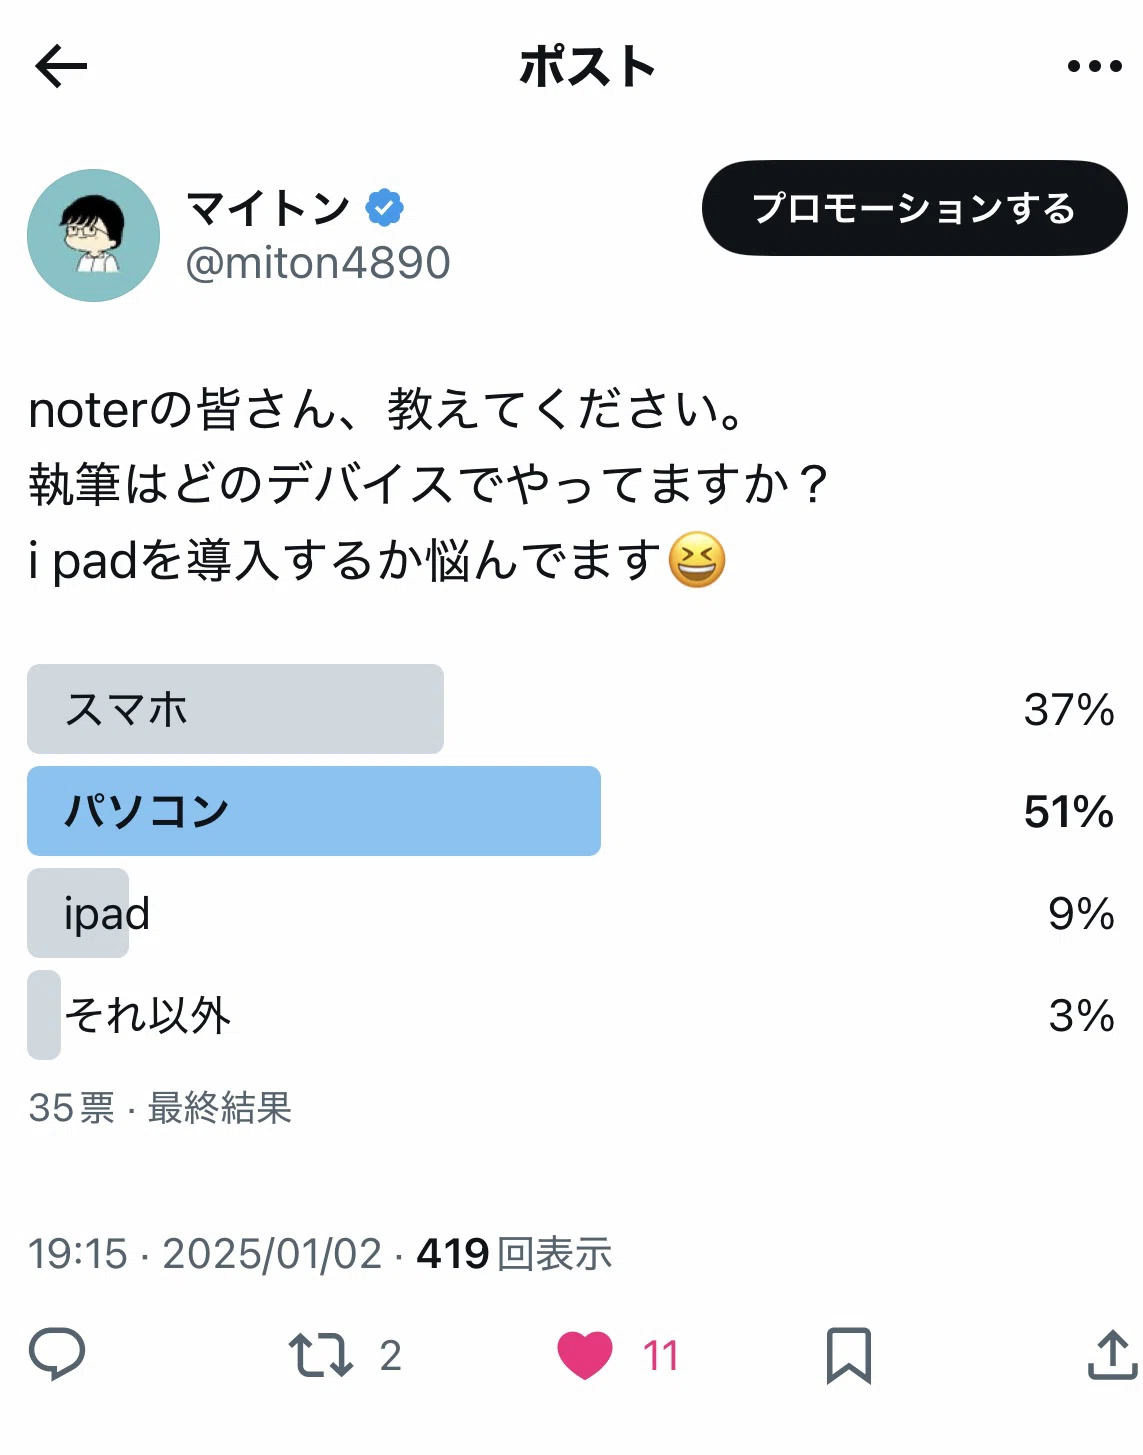Select the スマホ poll result bar

(x=571, y=709)
